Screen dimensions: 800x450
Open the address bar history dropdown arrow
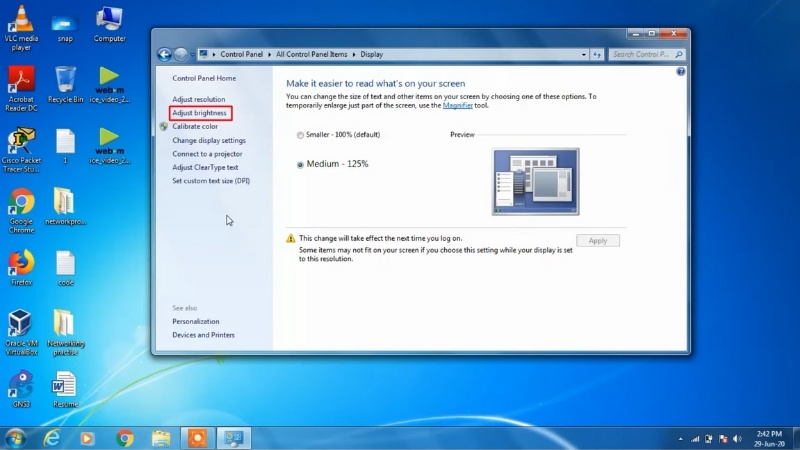pyautogui.click(x=584, y=54)
